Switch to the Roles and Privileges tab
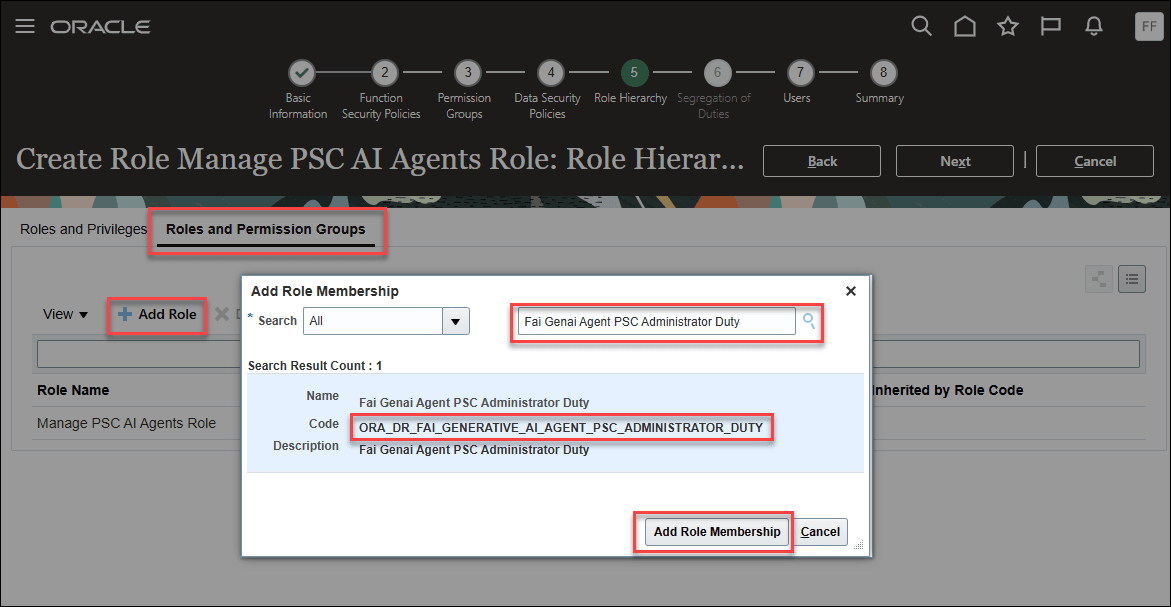The height and width of the screenshot is (607, 1171). click(x=82, y=229)
